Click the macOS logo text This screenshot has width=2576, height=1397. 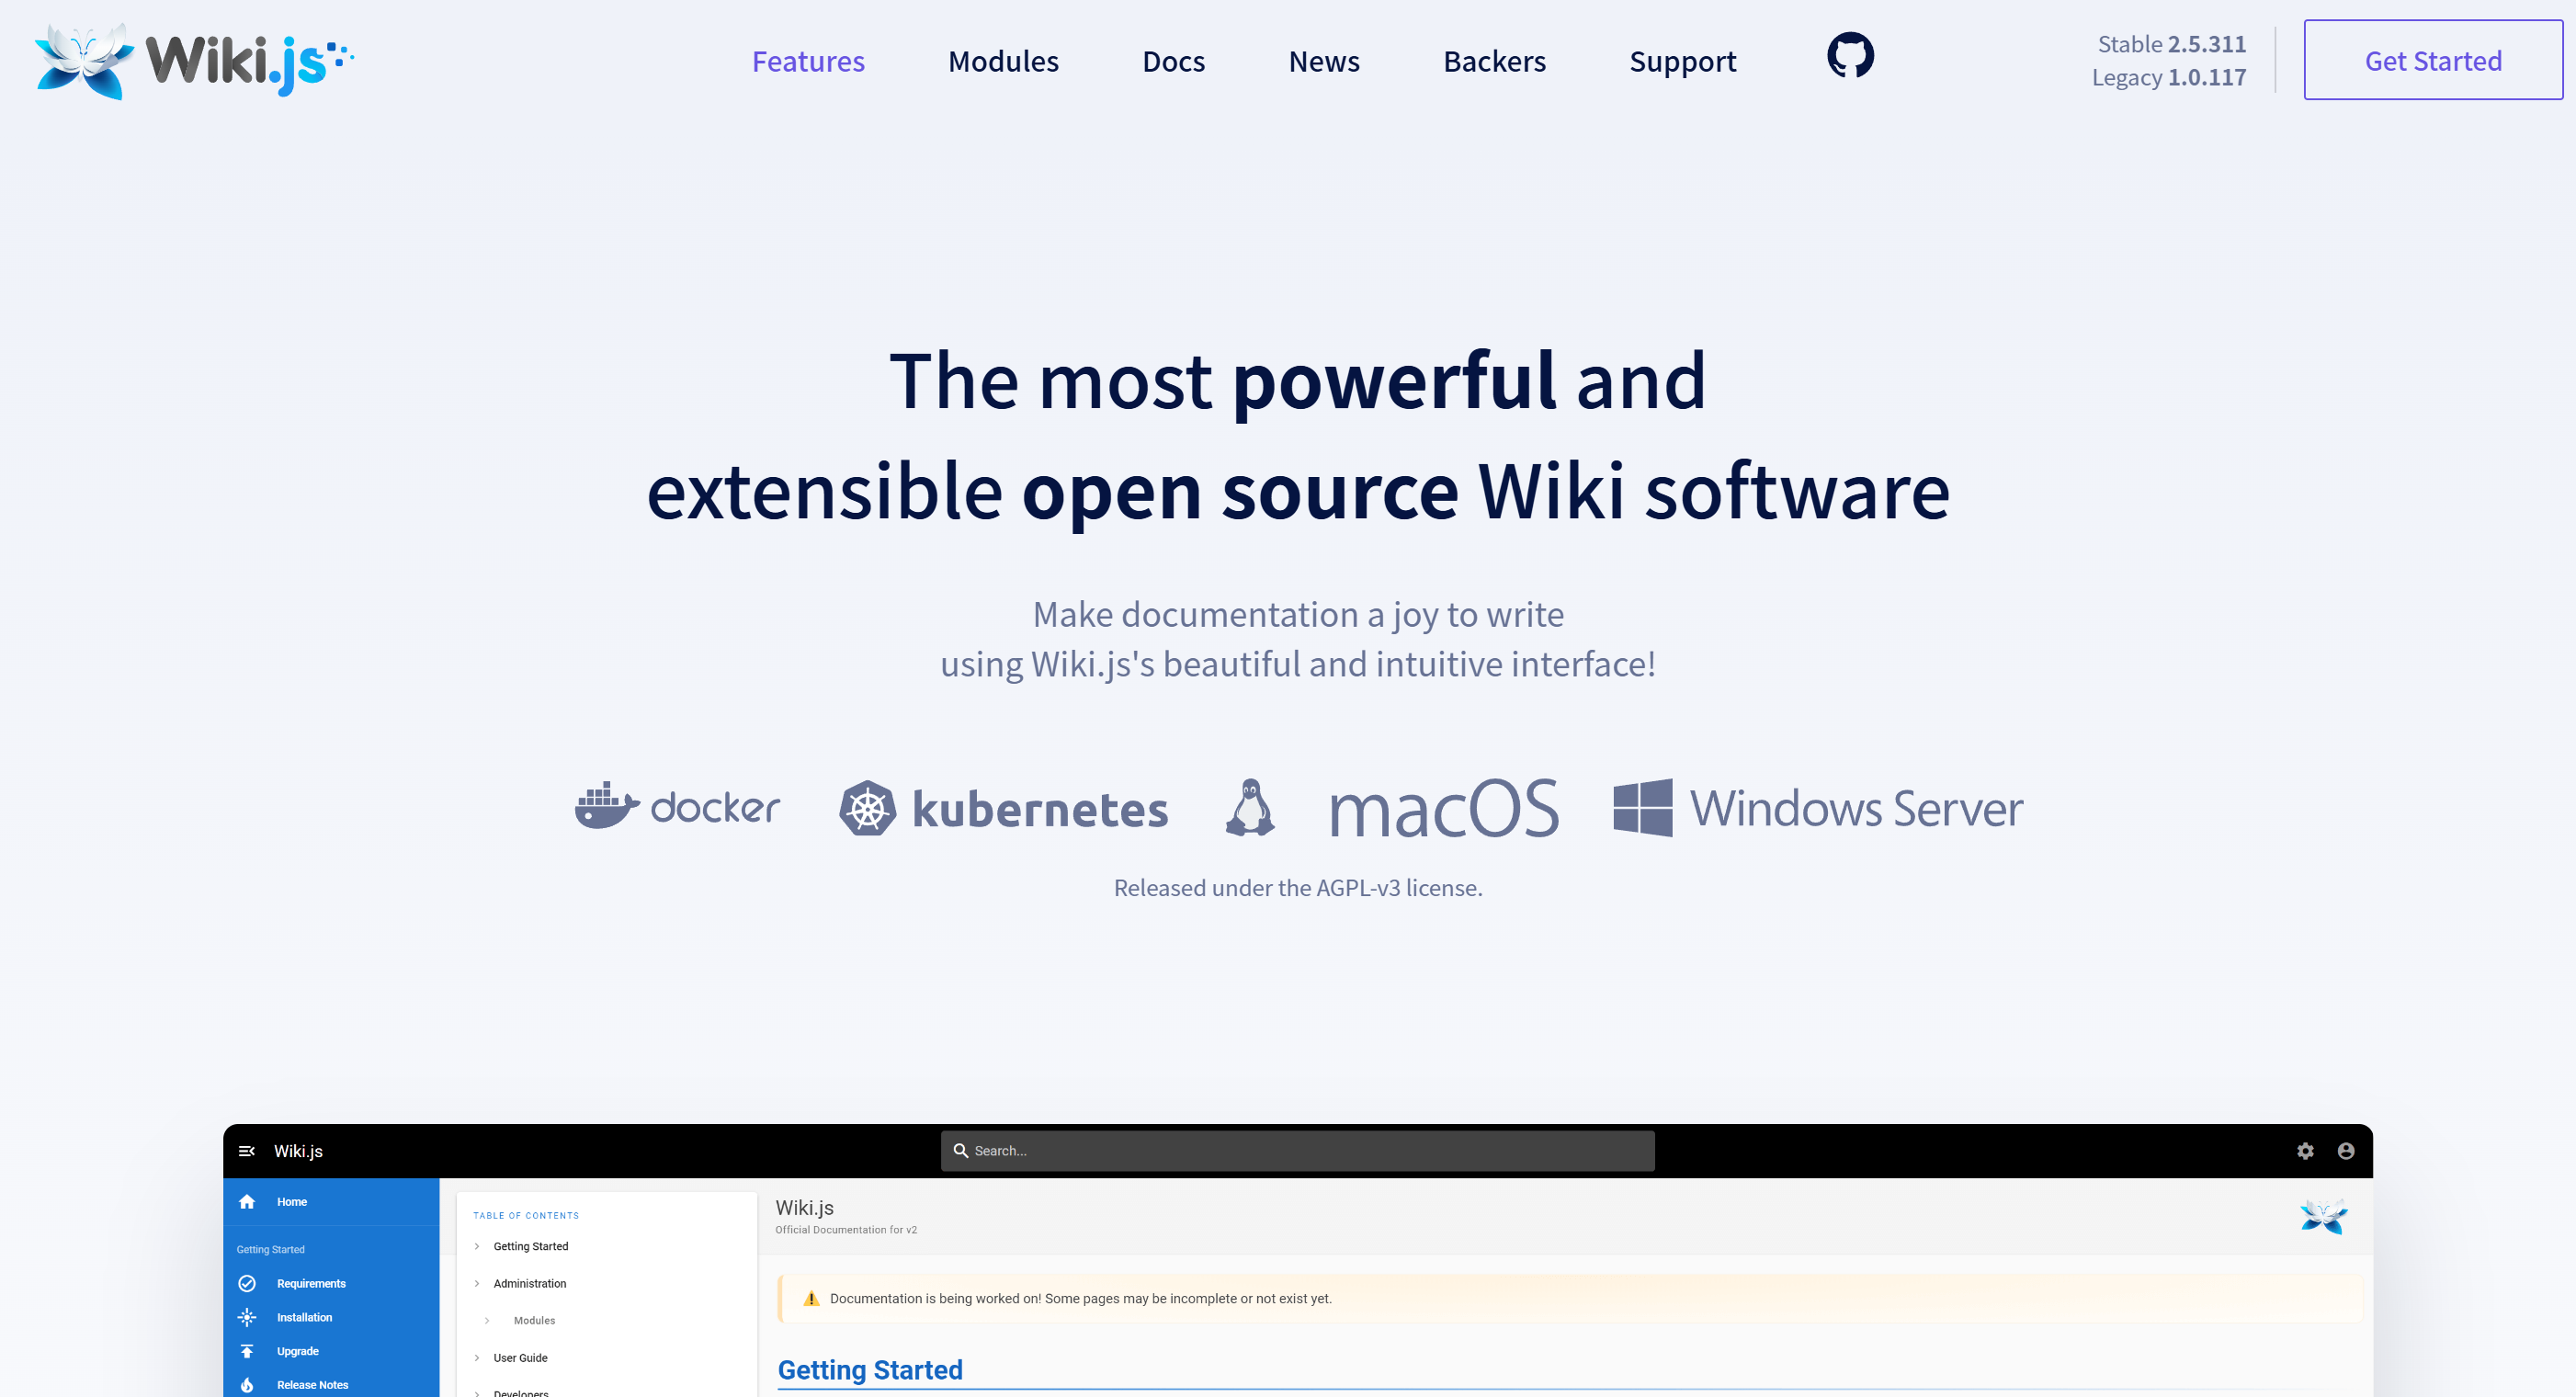1443,809
